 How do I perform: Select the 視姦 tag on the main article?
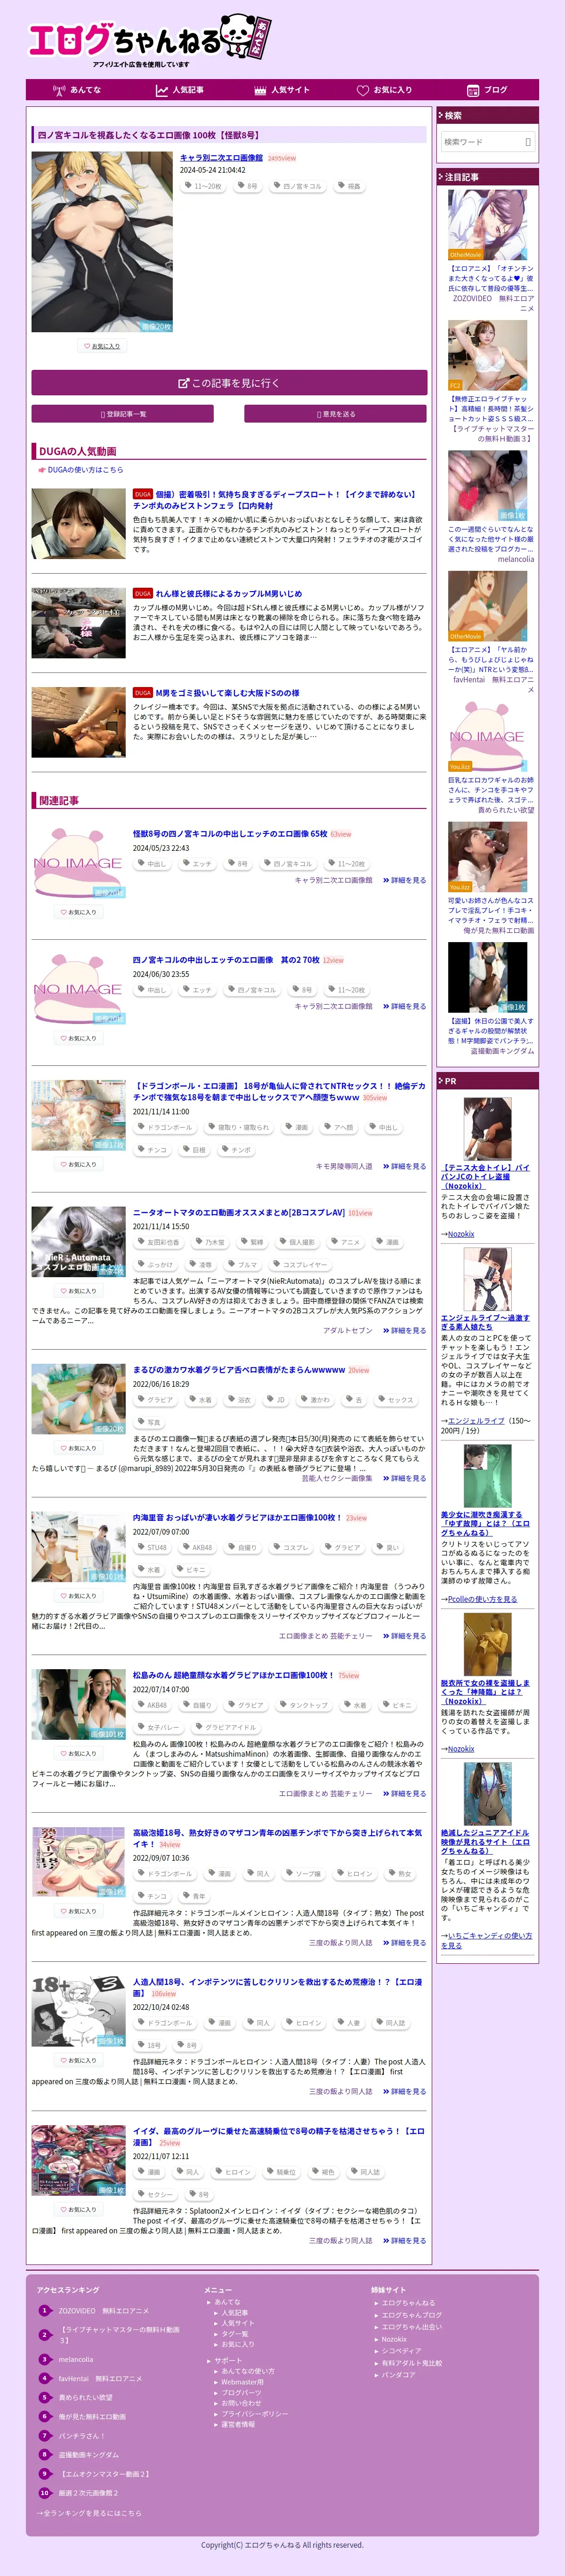[349, 186]
